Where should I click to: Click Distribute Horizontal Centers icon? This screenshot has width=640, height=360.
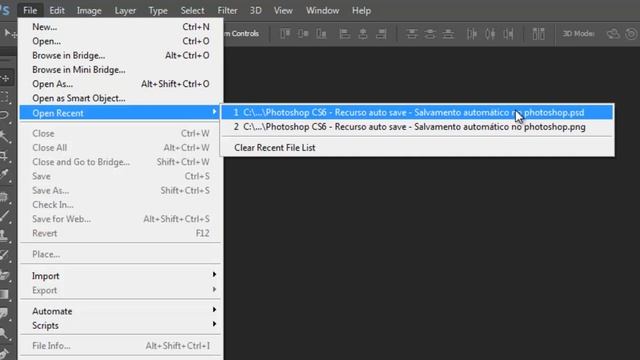pyautogui.click(x=490, y=33)
